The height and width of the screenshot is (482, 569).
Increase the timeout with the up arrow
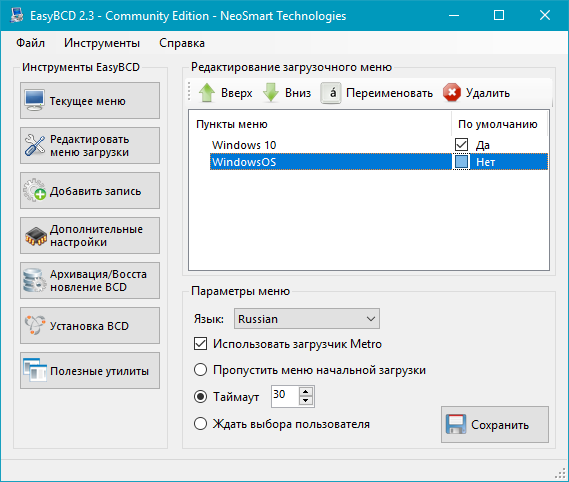coord(306,392)
